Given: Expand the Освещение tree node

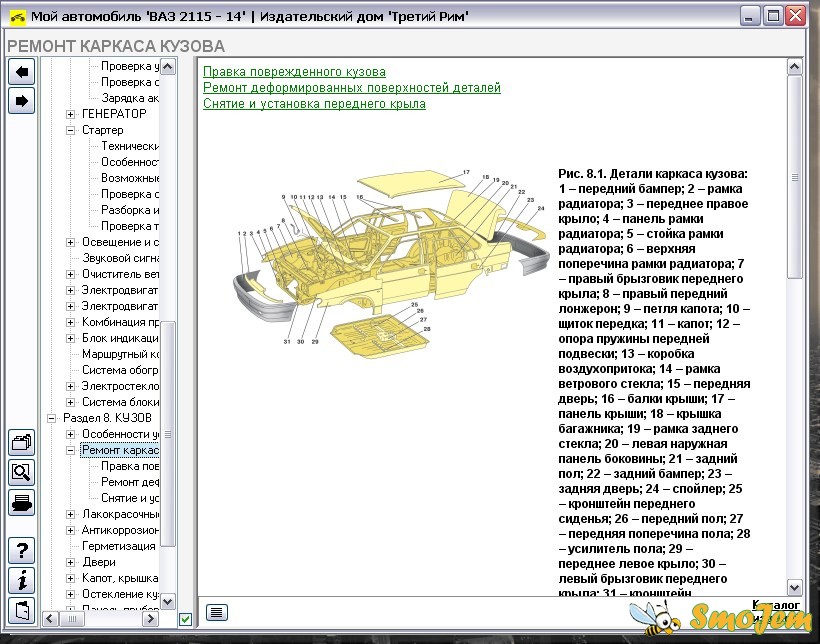Looking at the screenshot, I should click(x=71, y=242).
